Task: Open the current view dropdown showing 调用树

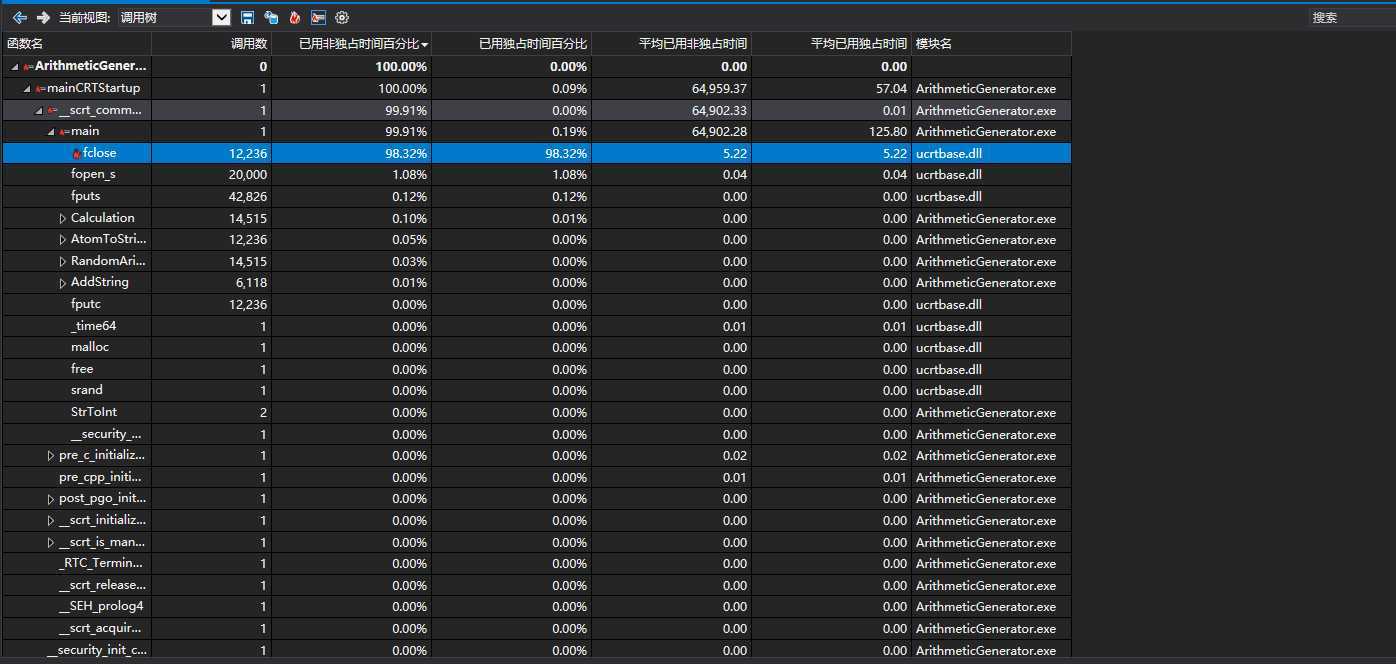Action: [x=174, y=17]
